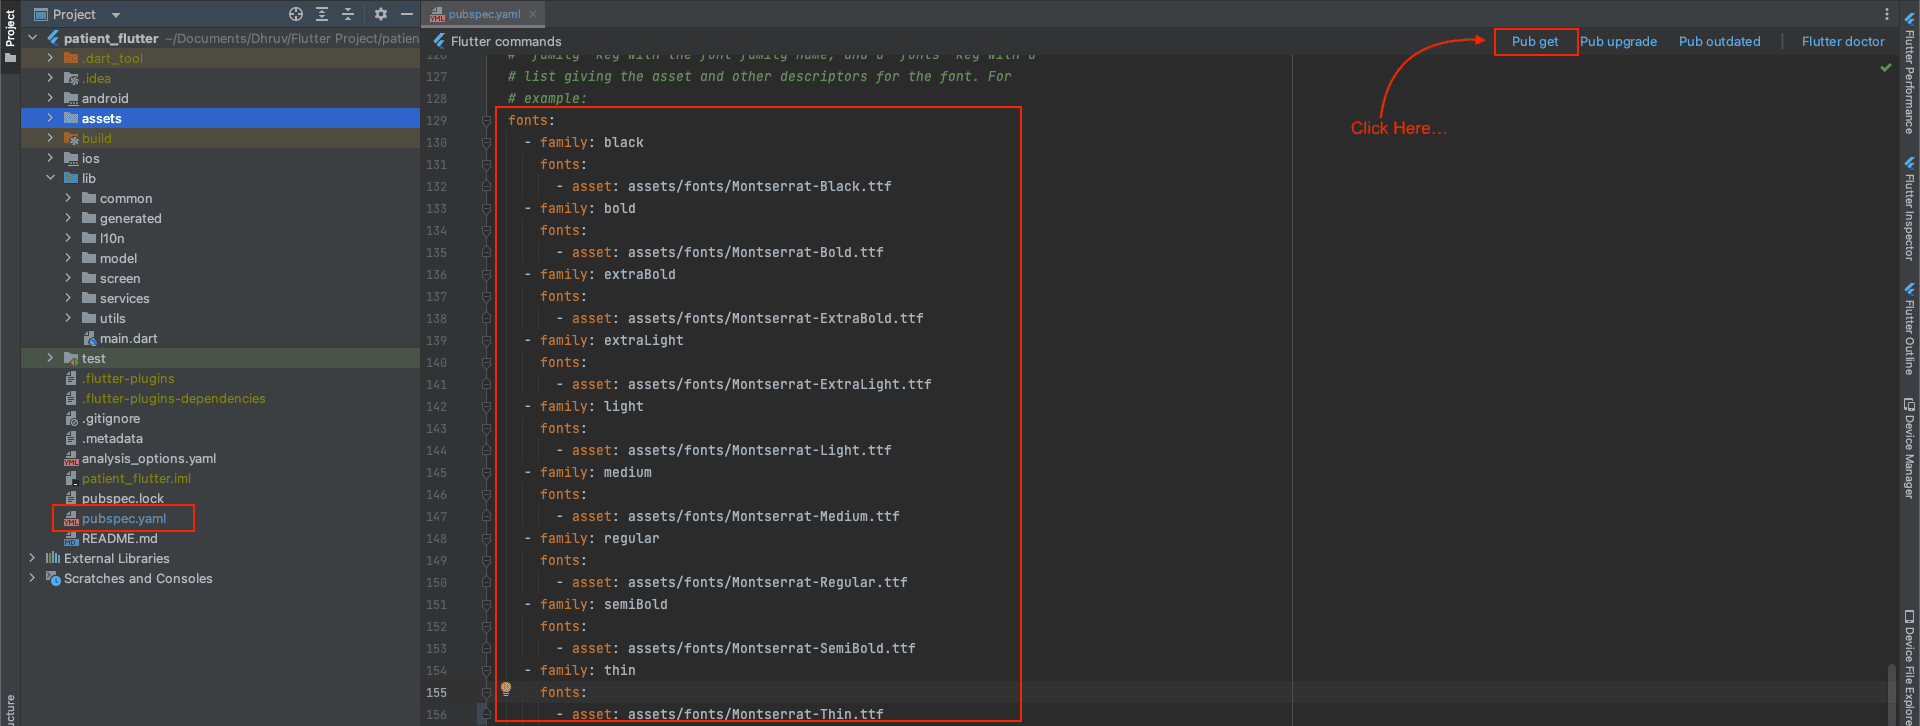Expand the External Libraries node

32,558
